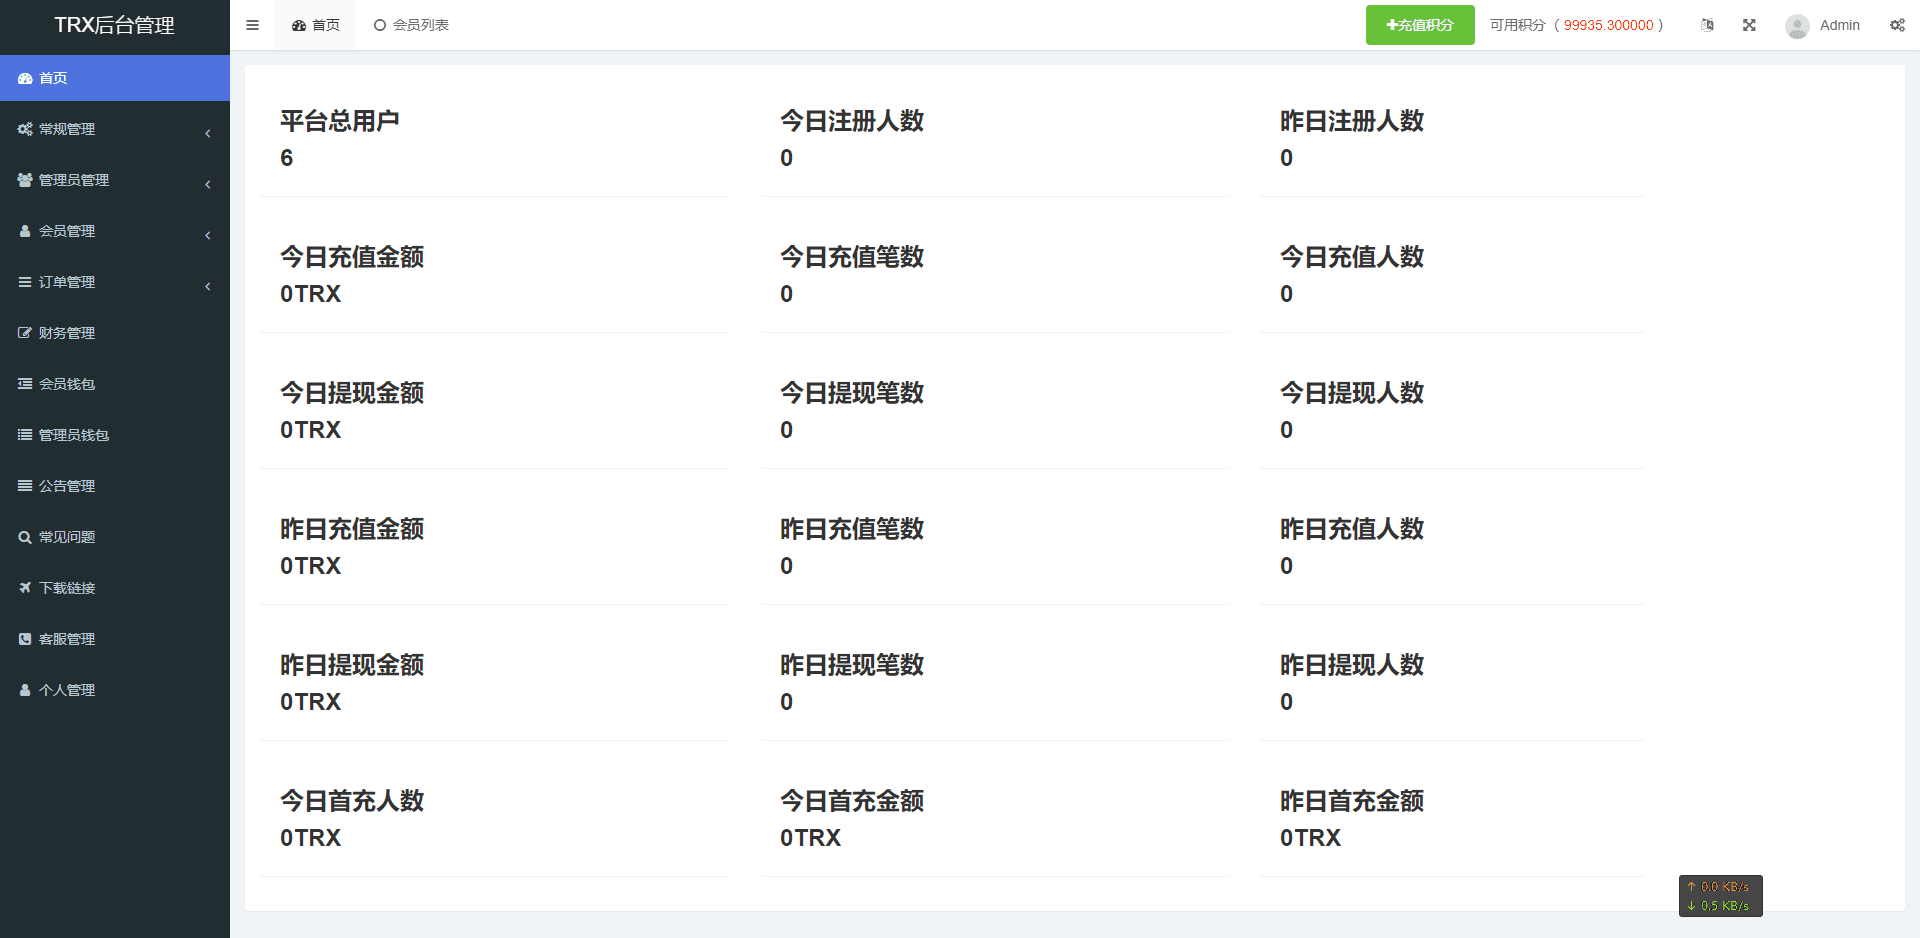
Task: Click the Admin user avatar
Action: pos(1797,26)
